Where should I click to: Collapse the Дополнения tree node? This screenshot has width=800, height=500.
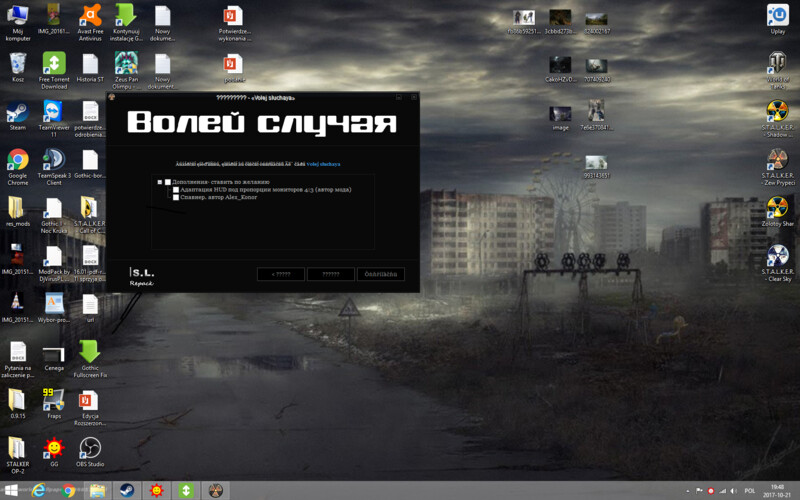[159, 182]
